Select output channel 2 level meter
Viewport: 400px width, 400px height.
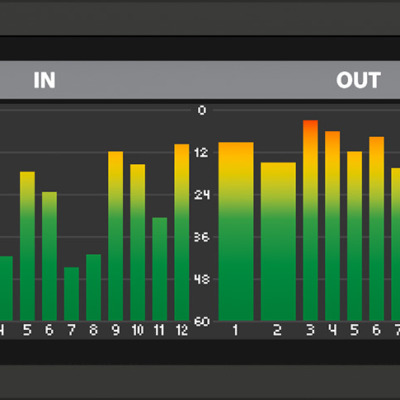(278, 242)
